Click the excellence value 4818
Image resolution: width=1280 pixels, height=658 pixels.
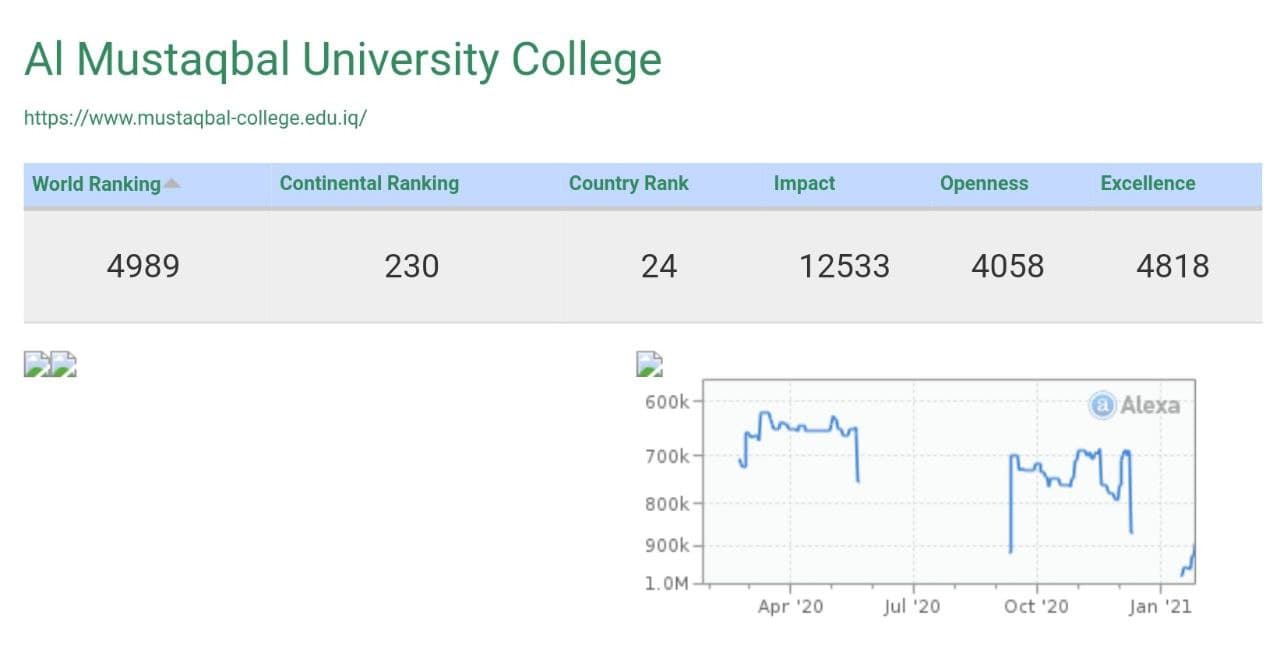[1172, 267]
